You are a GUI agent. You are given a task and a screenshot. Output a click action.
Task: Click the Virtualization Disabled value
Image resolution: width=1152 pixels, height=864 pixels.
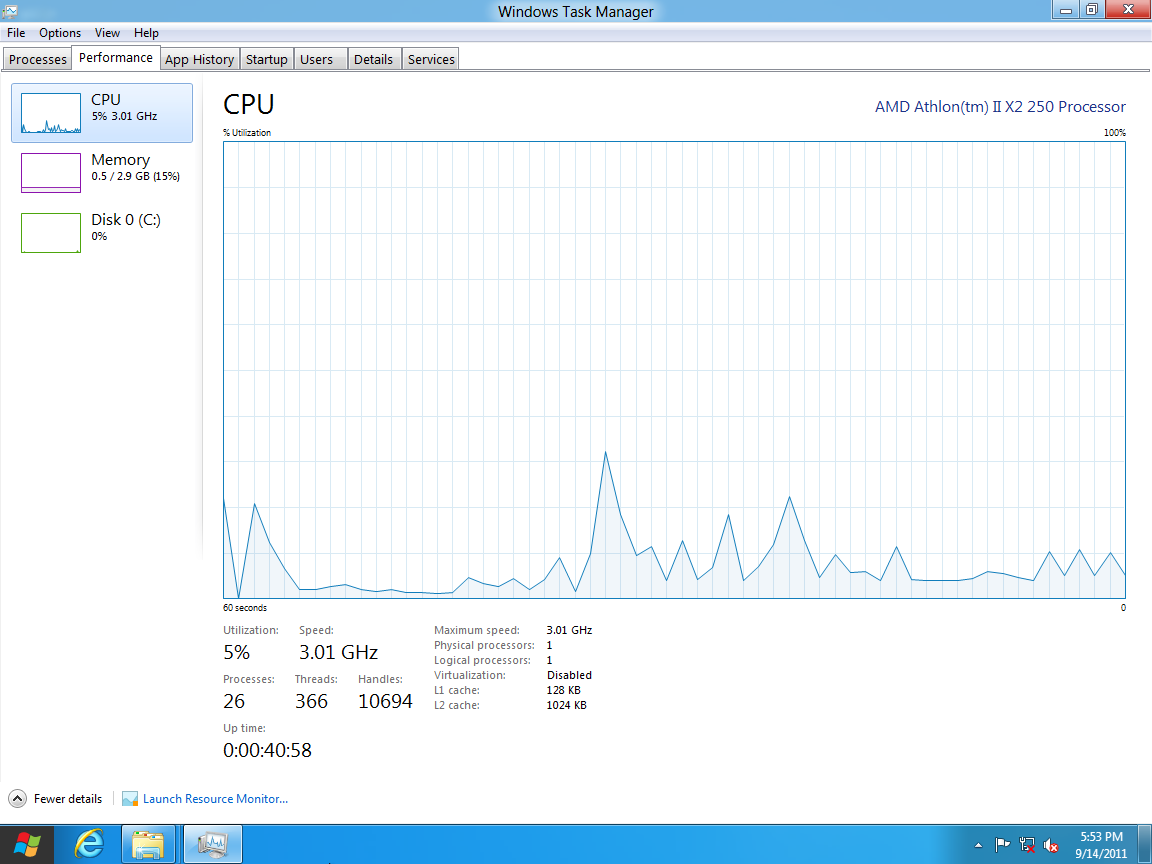coord(569,675)
